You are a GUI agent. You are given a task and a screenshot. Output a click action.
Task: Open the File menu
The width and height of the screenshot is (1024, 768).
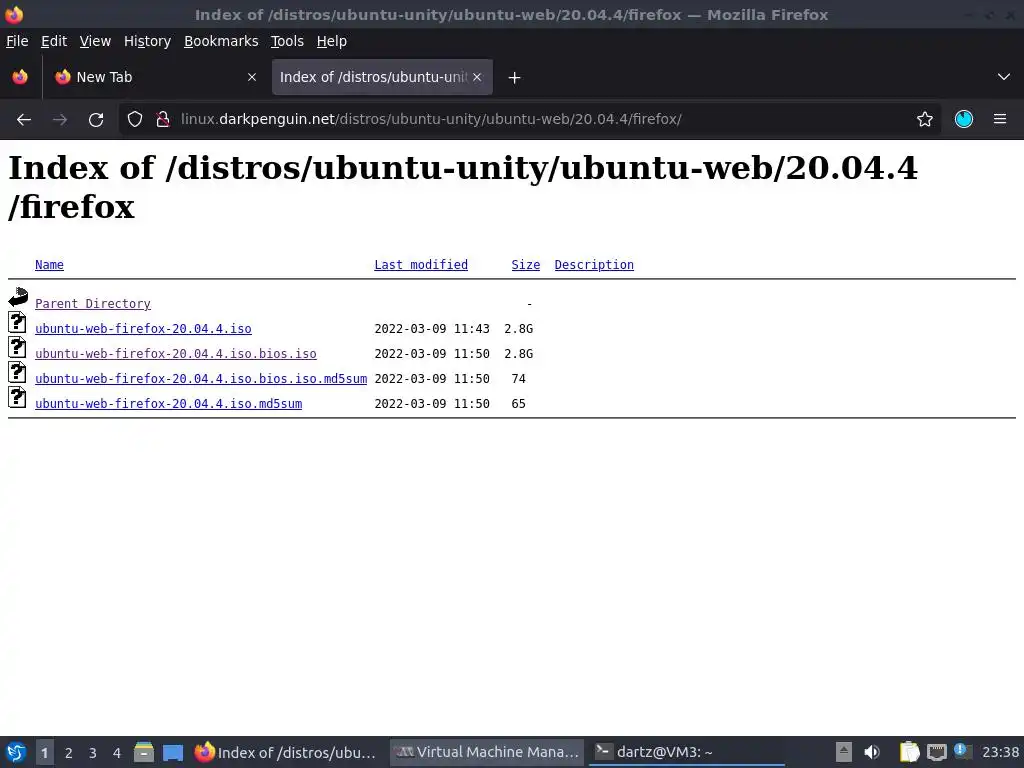click(x=17, y=41)
